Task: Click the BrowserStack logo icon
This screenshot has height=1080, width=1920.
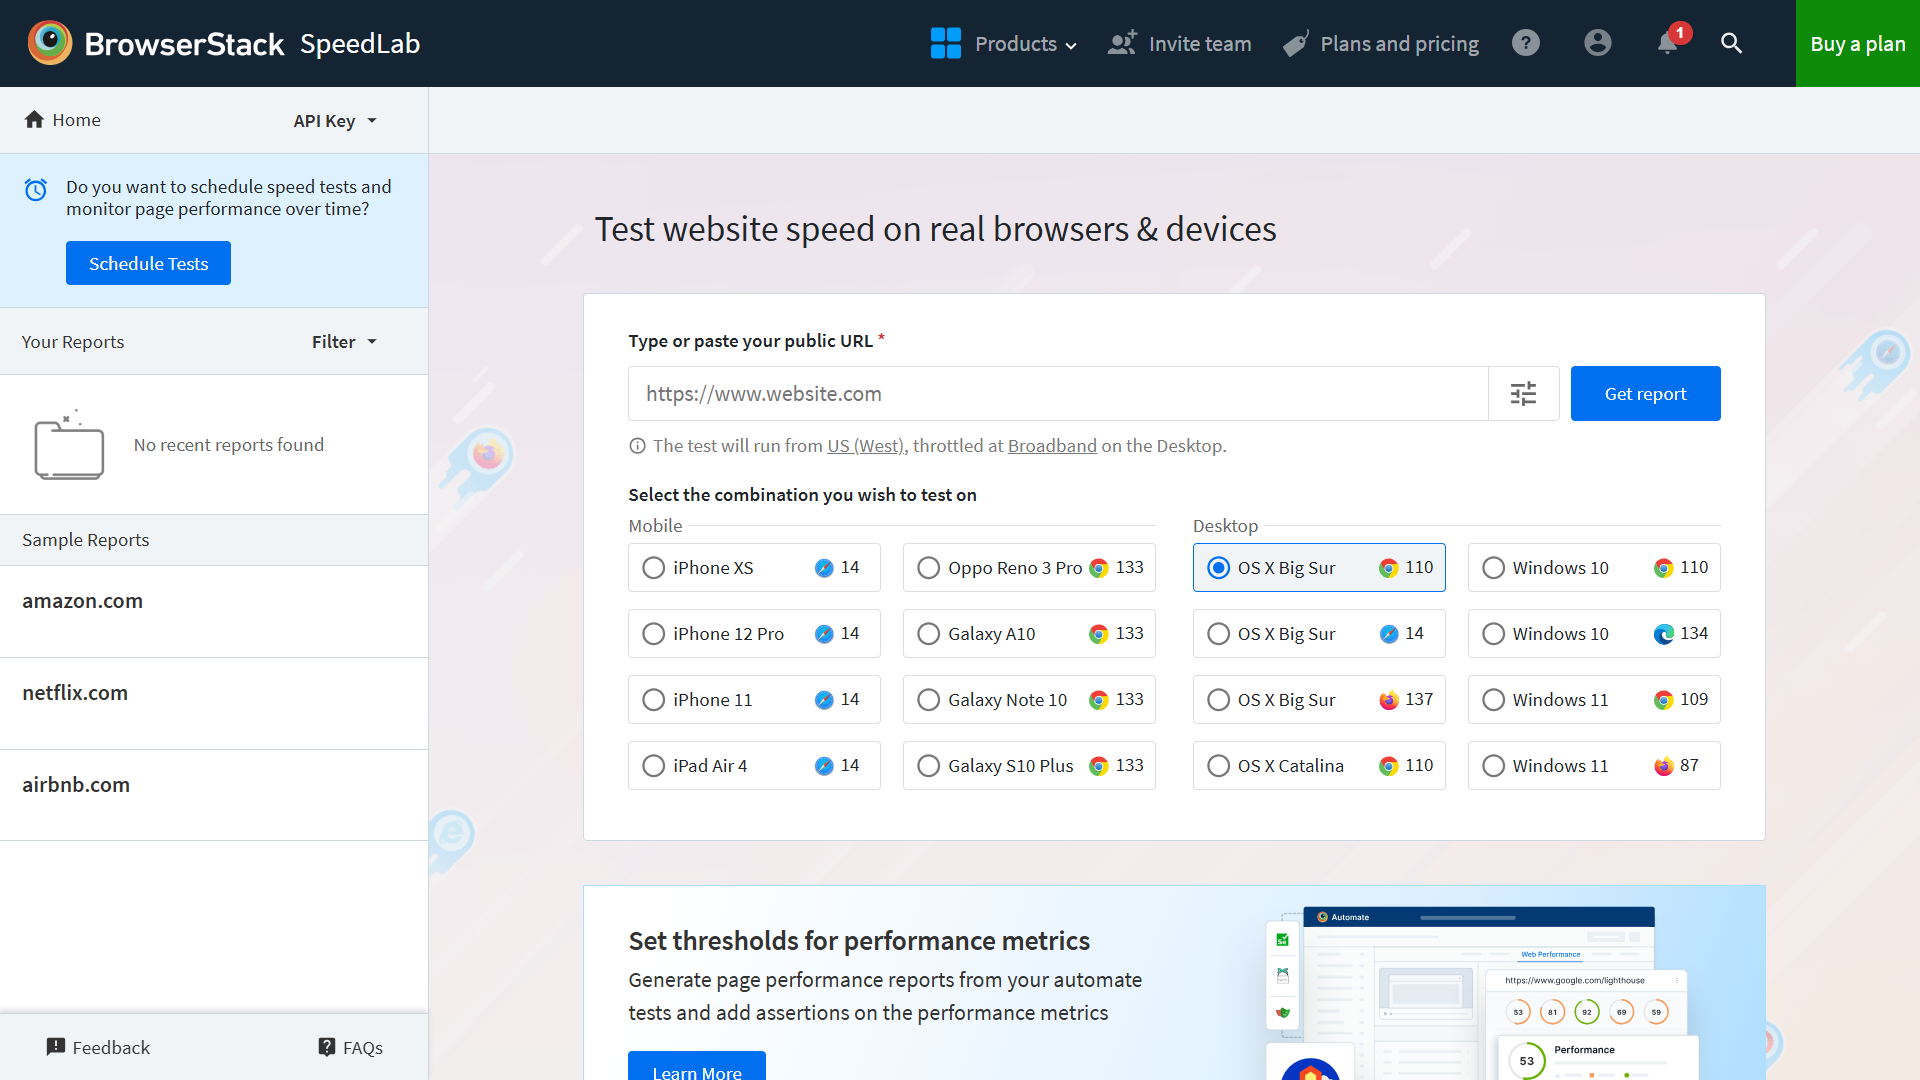Action: point(49,43)
